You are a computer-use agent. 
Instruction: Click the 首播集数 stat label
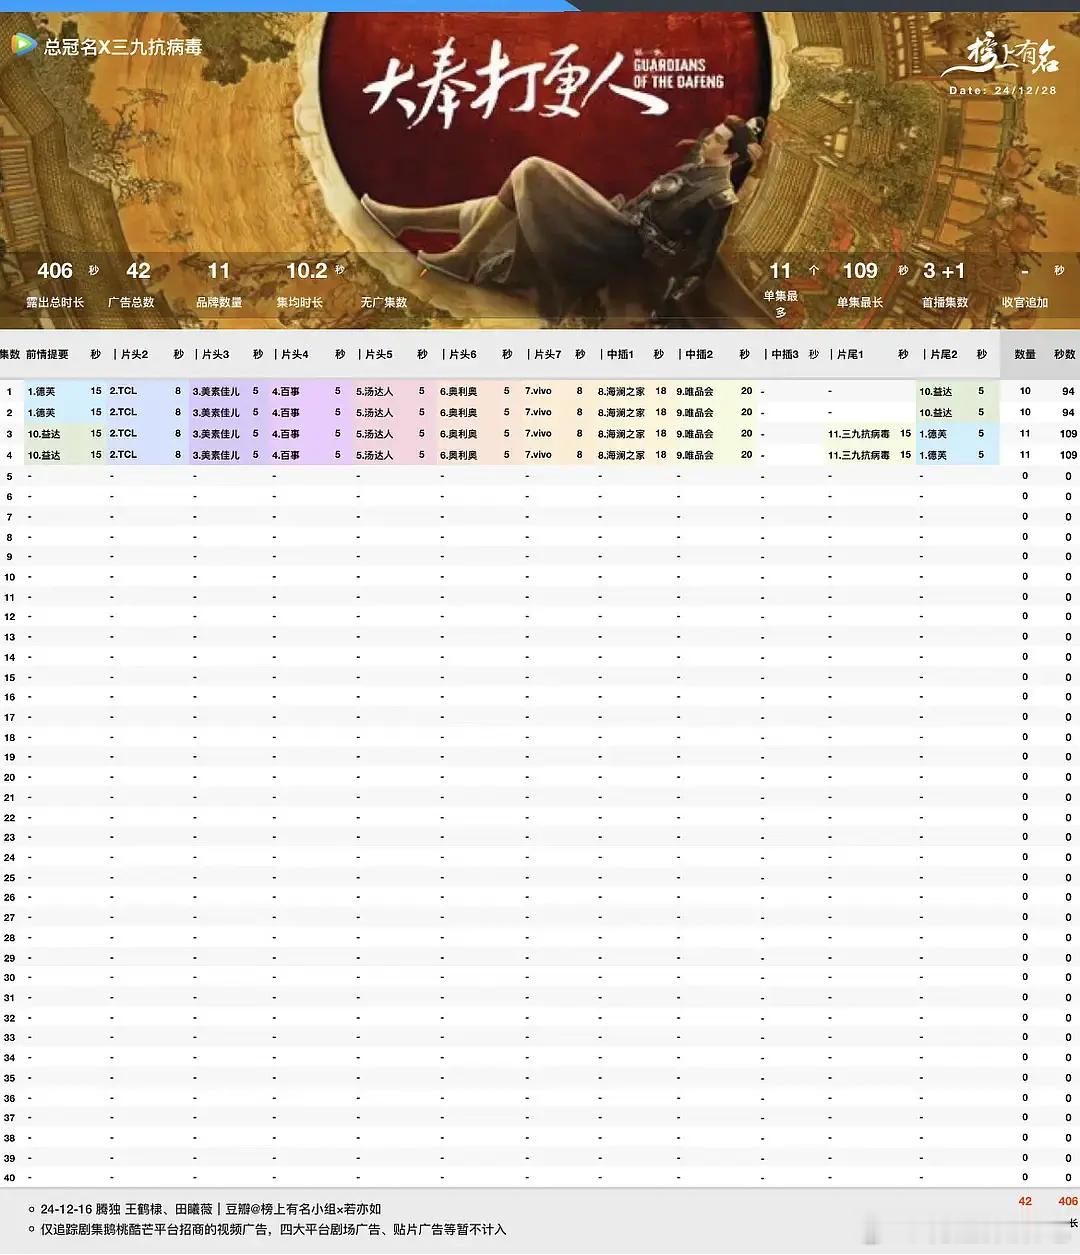pos(945,302)
